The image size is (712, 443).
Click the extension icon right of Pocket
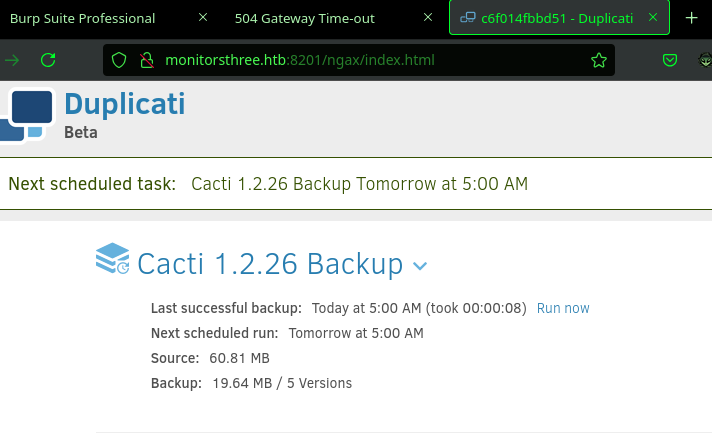pos(705,60)
